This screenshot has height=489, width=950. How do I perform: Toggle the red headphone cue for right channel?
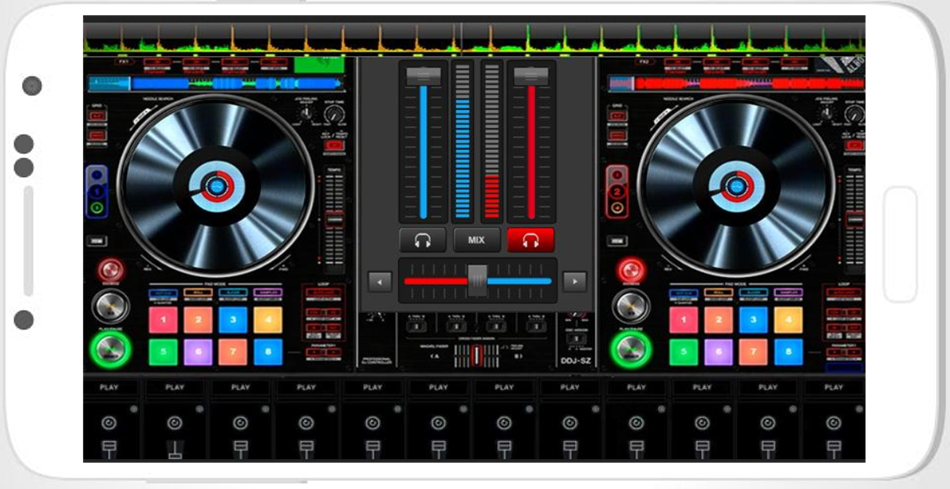[x=531, y=240]
